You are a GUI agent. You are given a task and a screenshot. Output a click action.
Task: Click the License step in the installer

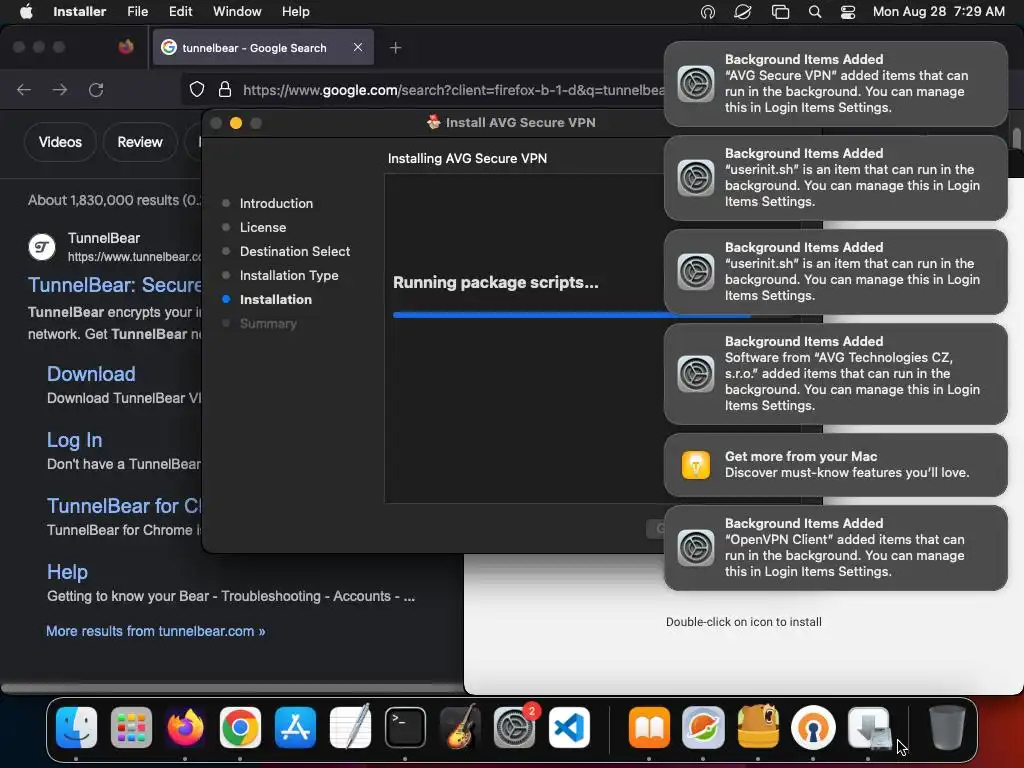[x=263, y=227]
